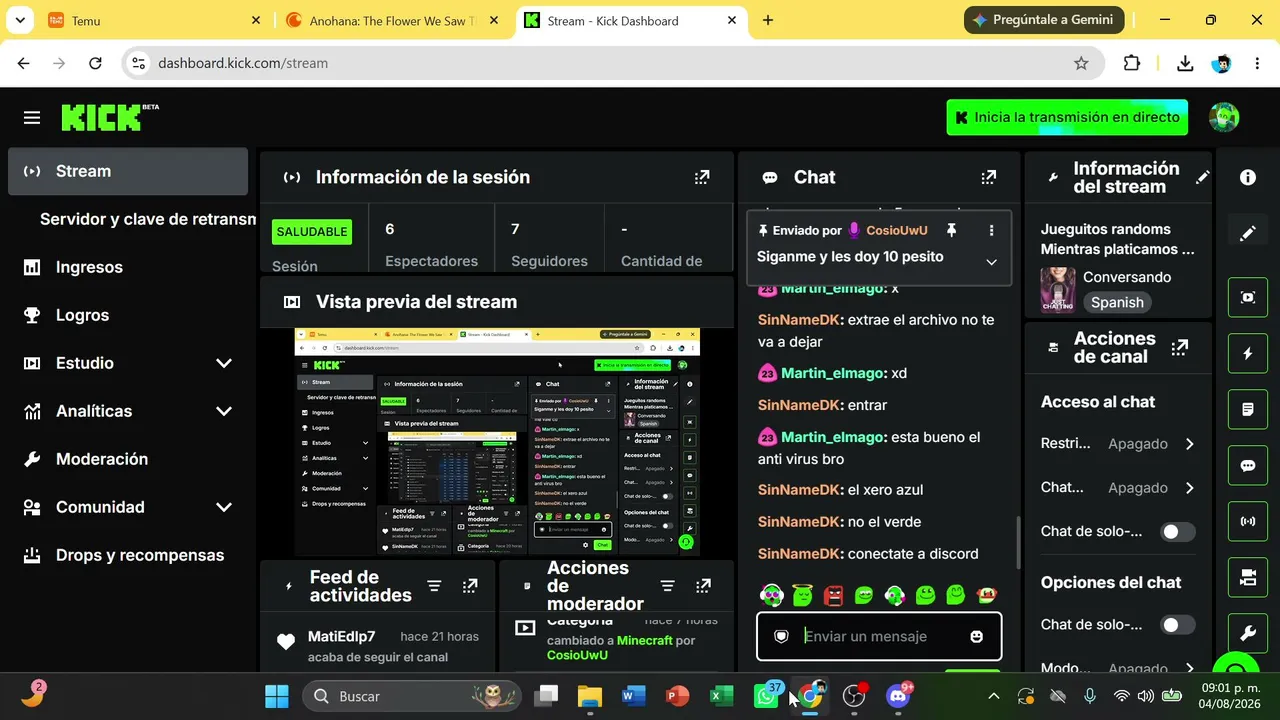Click the Just Chatting category thumbnail
This screenshot has width=1280, height=720.
click(x=1058, y=290)
